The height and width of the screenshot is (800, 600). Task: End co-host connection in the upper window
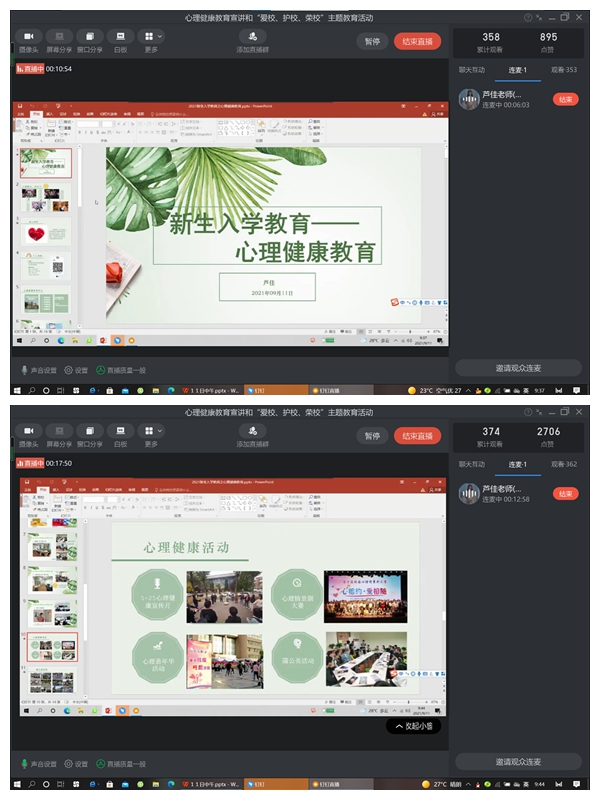pos(566,99)
